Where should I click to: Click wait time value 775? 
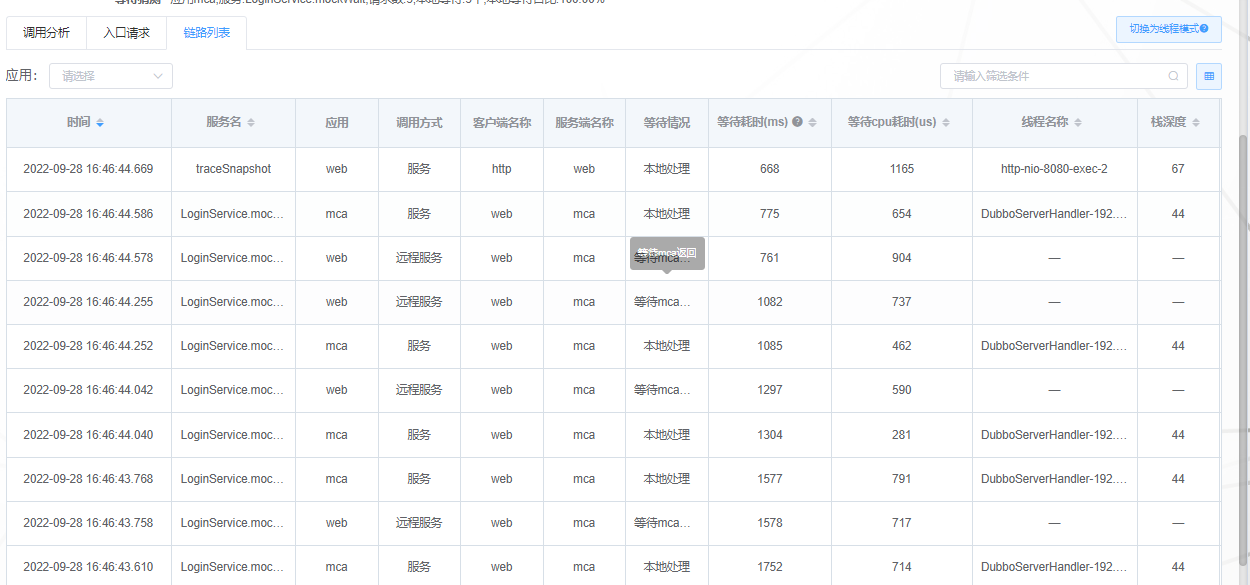point(770,214)
